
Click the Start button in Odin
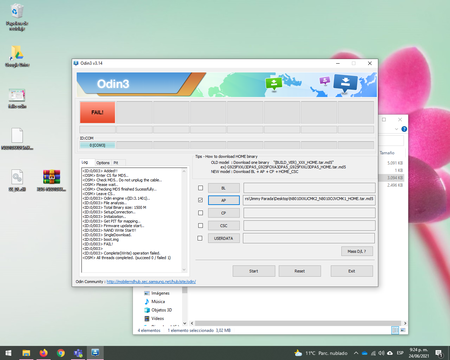coord(254,271)
